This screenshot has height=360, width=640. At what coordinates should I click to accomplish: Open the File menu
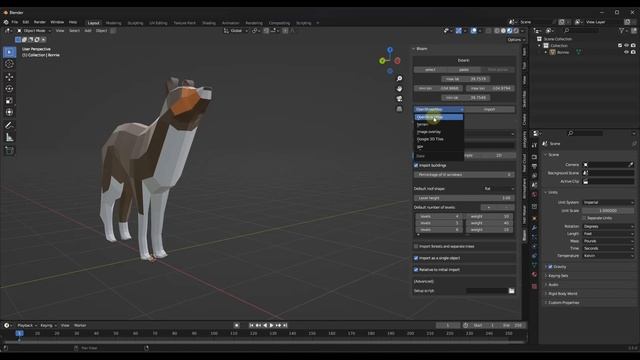coord(15,22)
